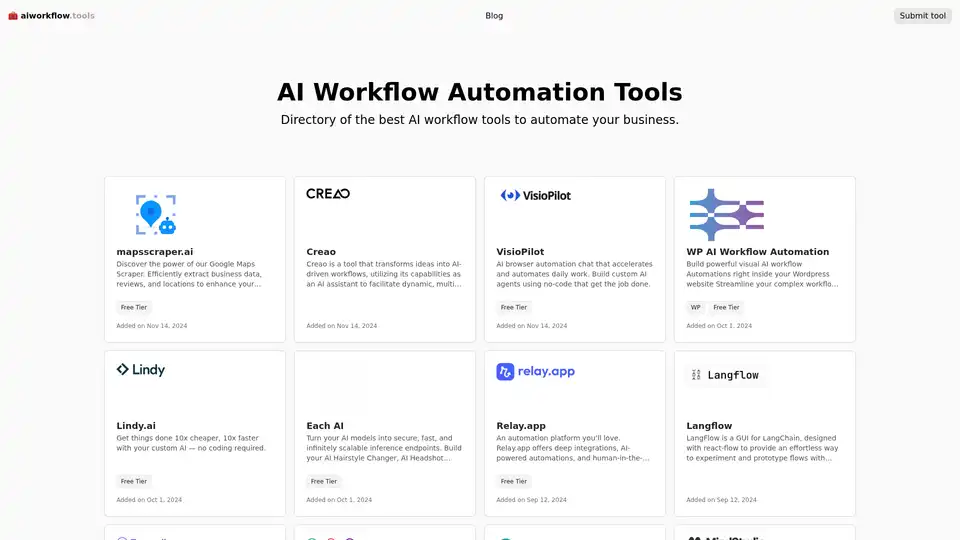Click Free Tier tag on Lindy.ai card
This screenshot has height=540, width=960.
tap(134, 481)
